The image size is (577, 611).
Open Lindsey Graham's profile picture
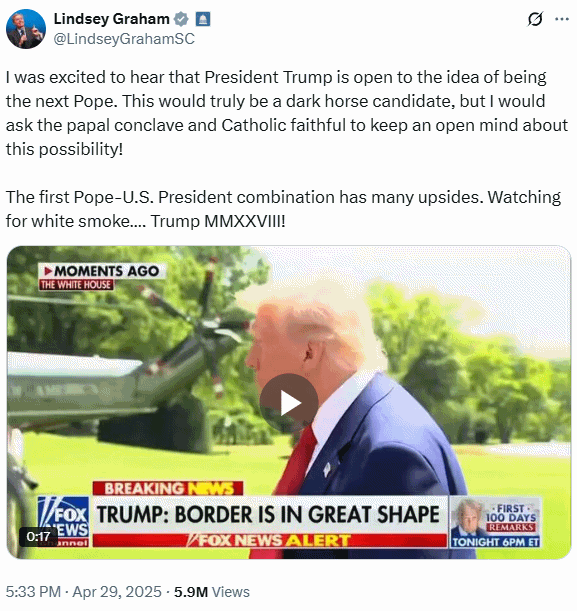click(x=26, y=29)
